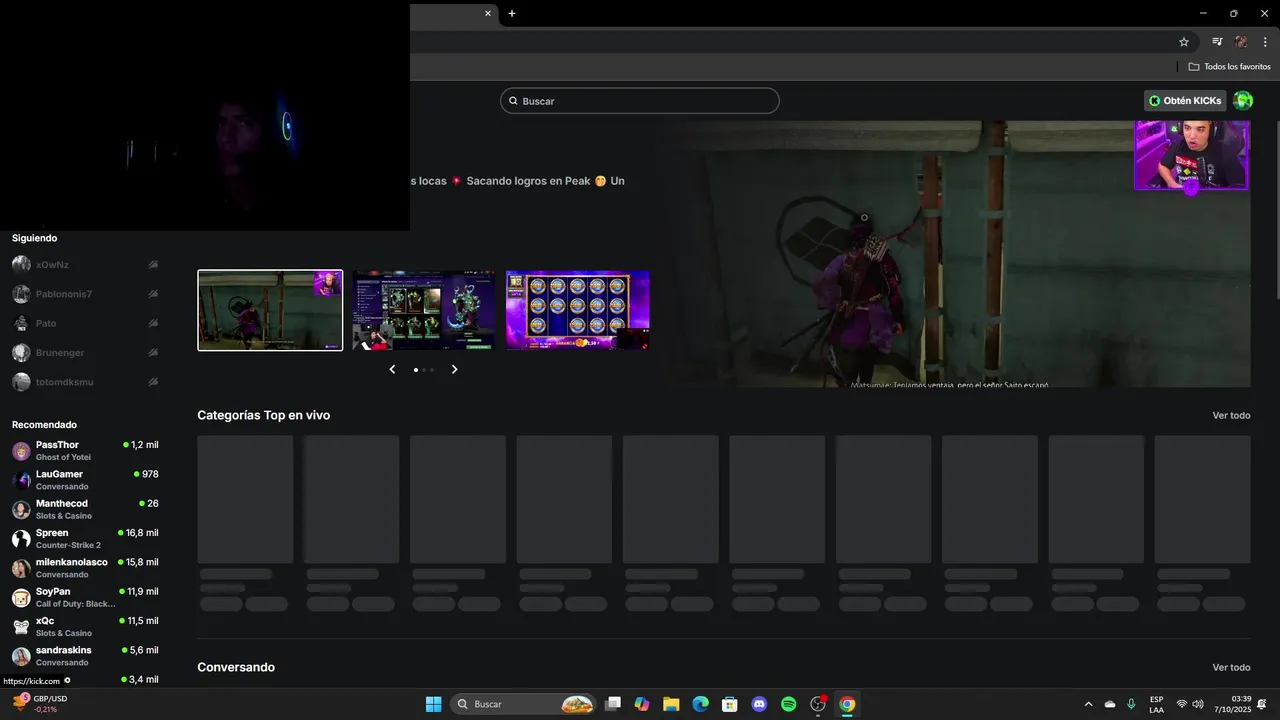Screen dimensions: 1280x720
Task: Close the current browser tab
Action: tap(488, 13)
